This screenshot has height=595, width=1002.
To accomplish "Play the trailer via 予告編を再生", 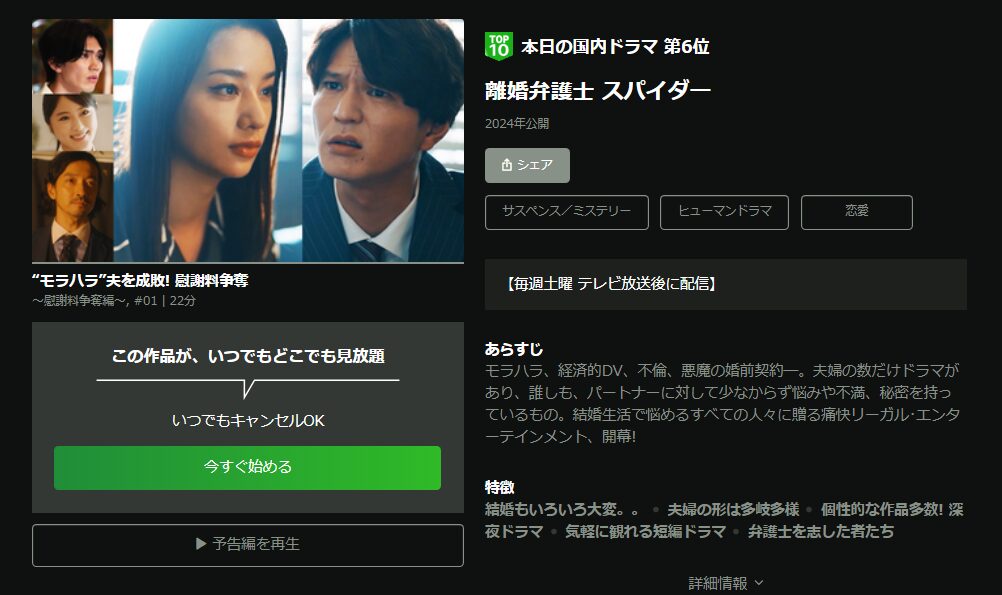I will point(248,545).
